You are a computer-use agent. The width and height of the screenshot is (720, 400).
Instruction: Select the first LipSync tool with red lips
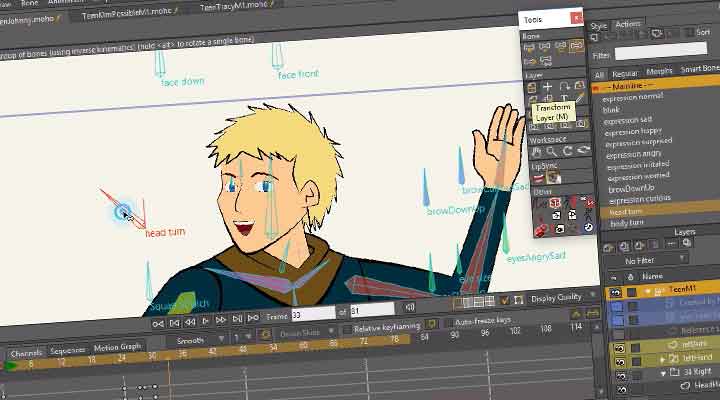coord(538,178)
